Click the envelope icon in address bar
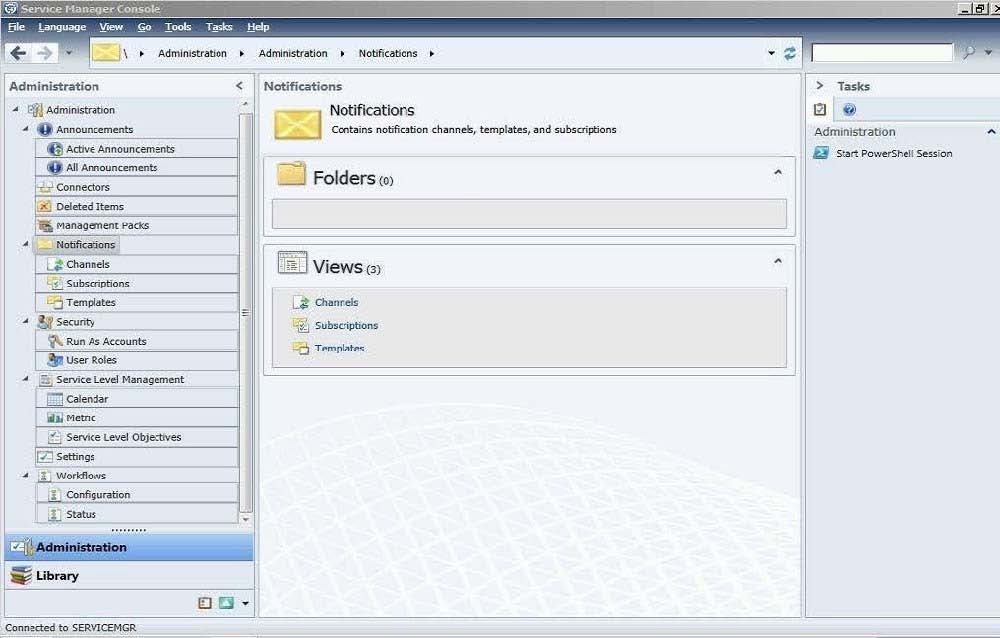This screenshot has height=638, width=1000. coord(105,52)
